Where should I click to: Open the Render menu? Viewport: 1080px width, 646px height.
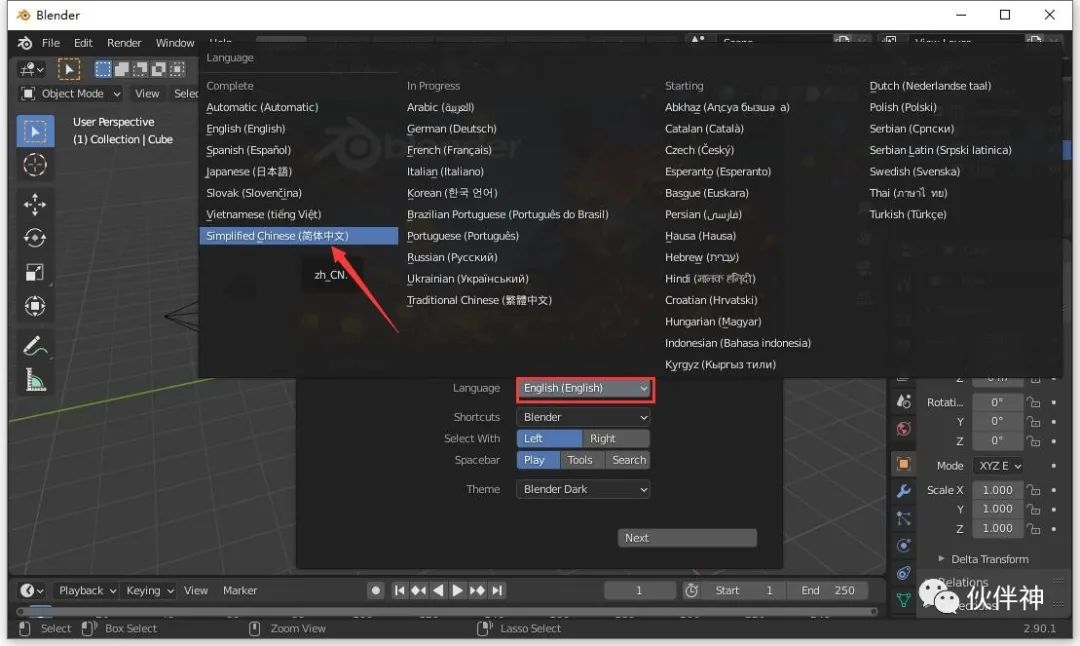(x=124, y=43)
